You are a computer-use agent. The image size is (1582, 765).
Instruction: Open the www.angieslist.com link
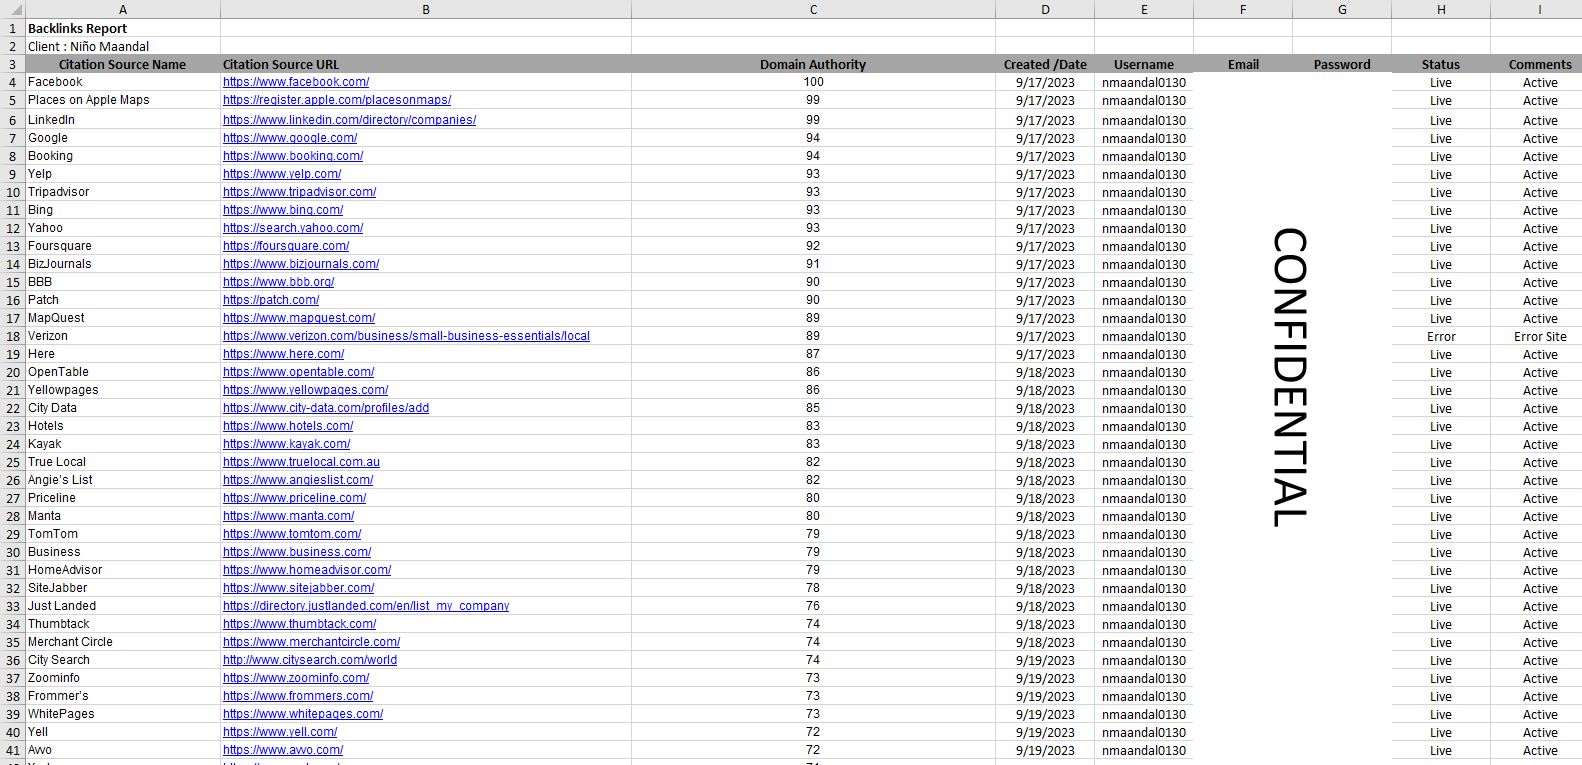[x=298, y=480]
